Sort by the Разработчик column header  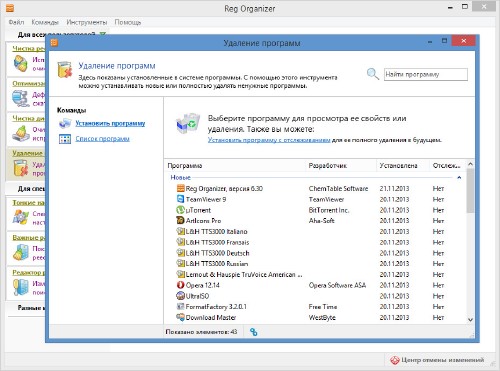[341, 166]
